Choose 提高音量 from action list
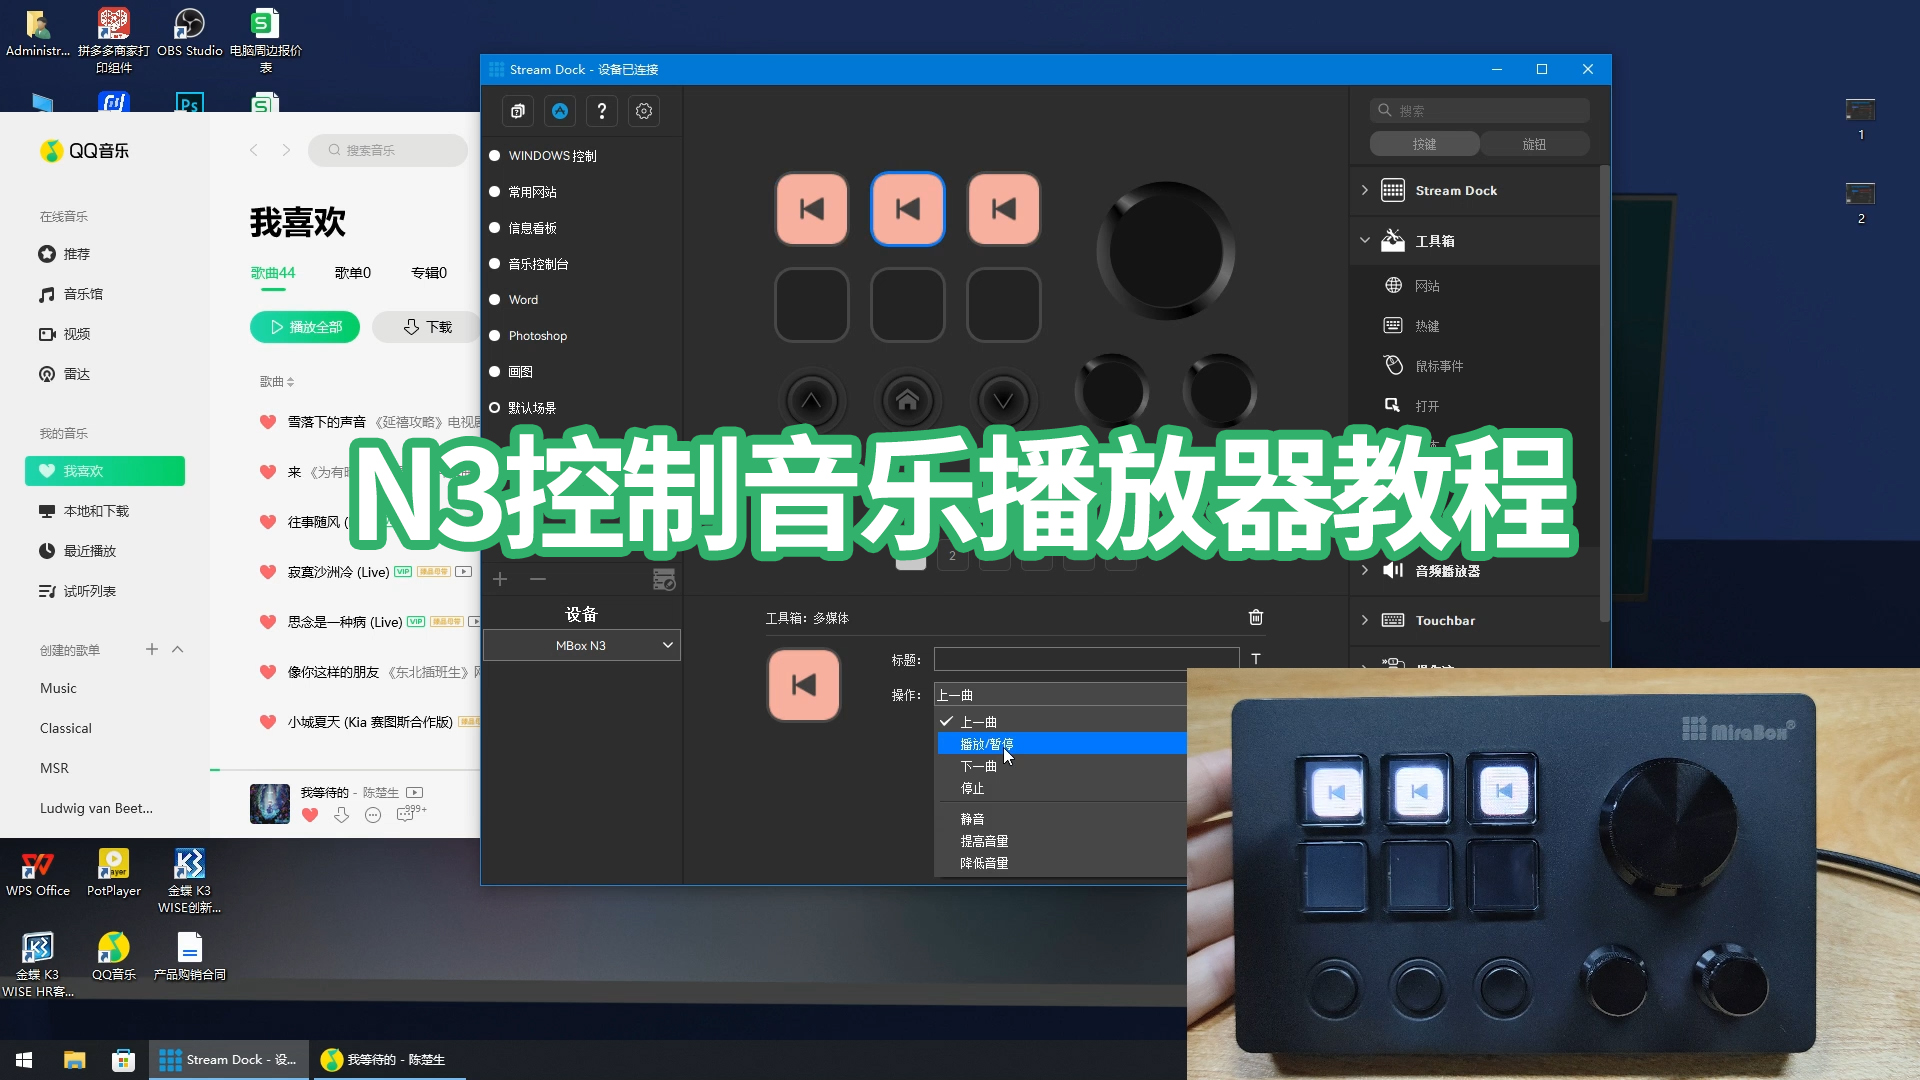Viewport: 1920px width, 1080px height. pyautogui.click(x=1062, y=841)
